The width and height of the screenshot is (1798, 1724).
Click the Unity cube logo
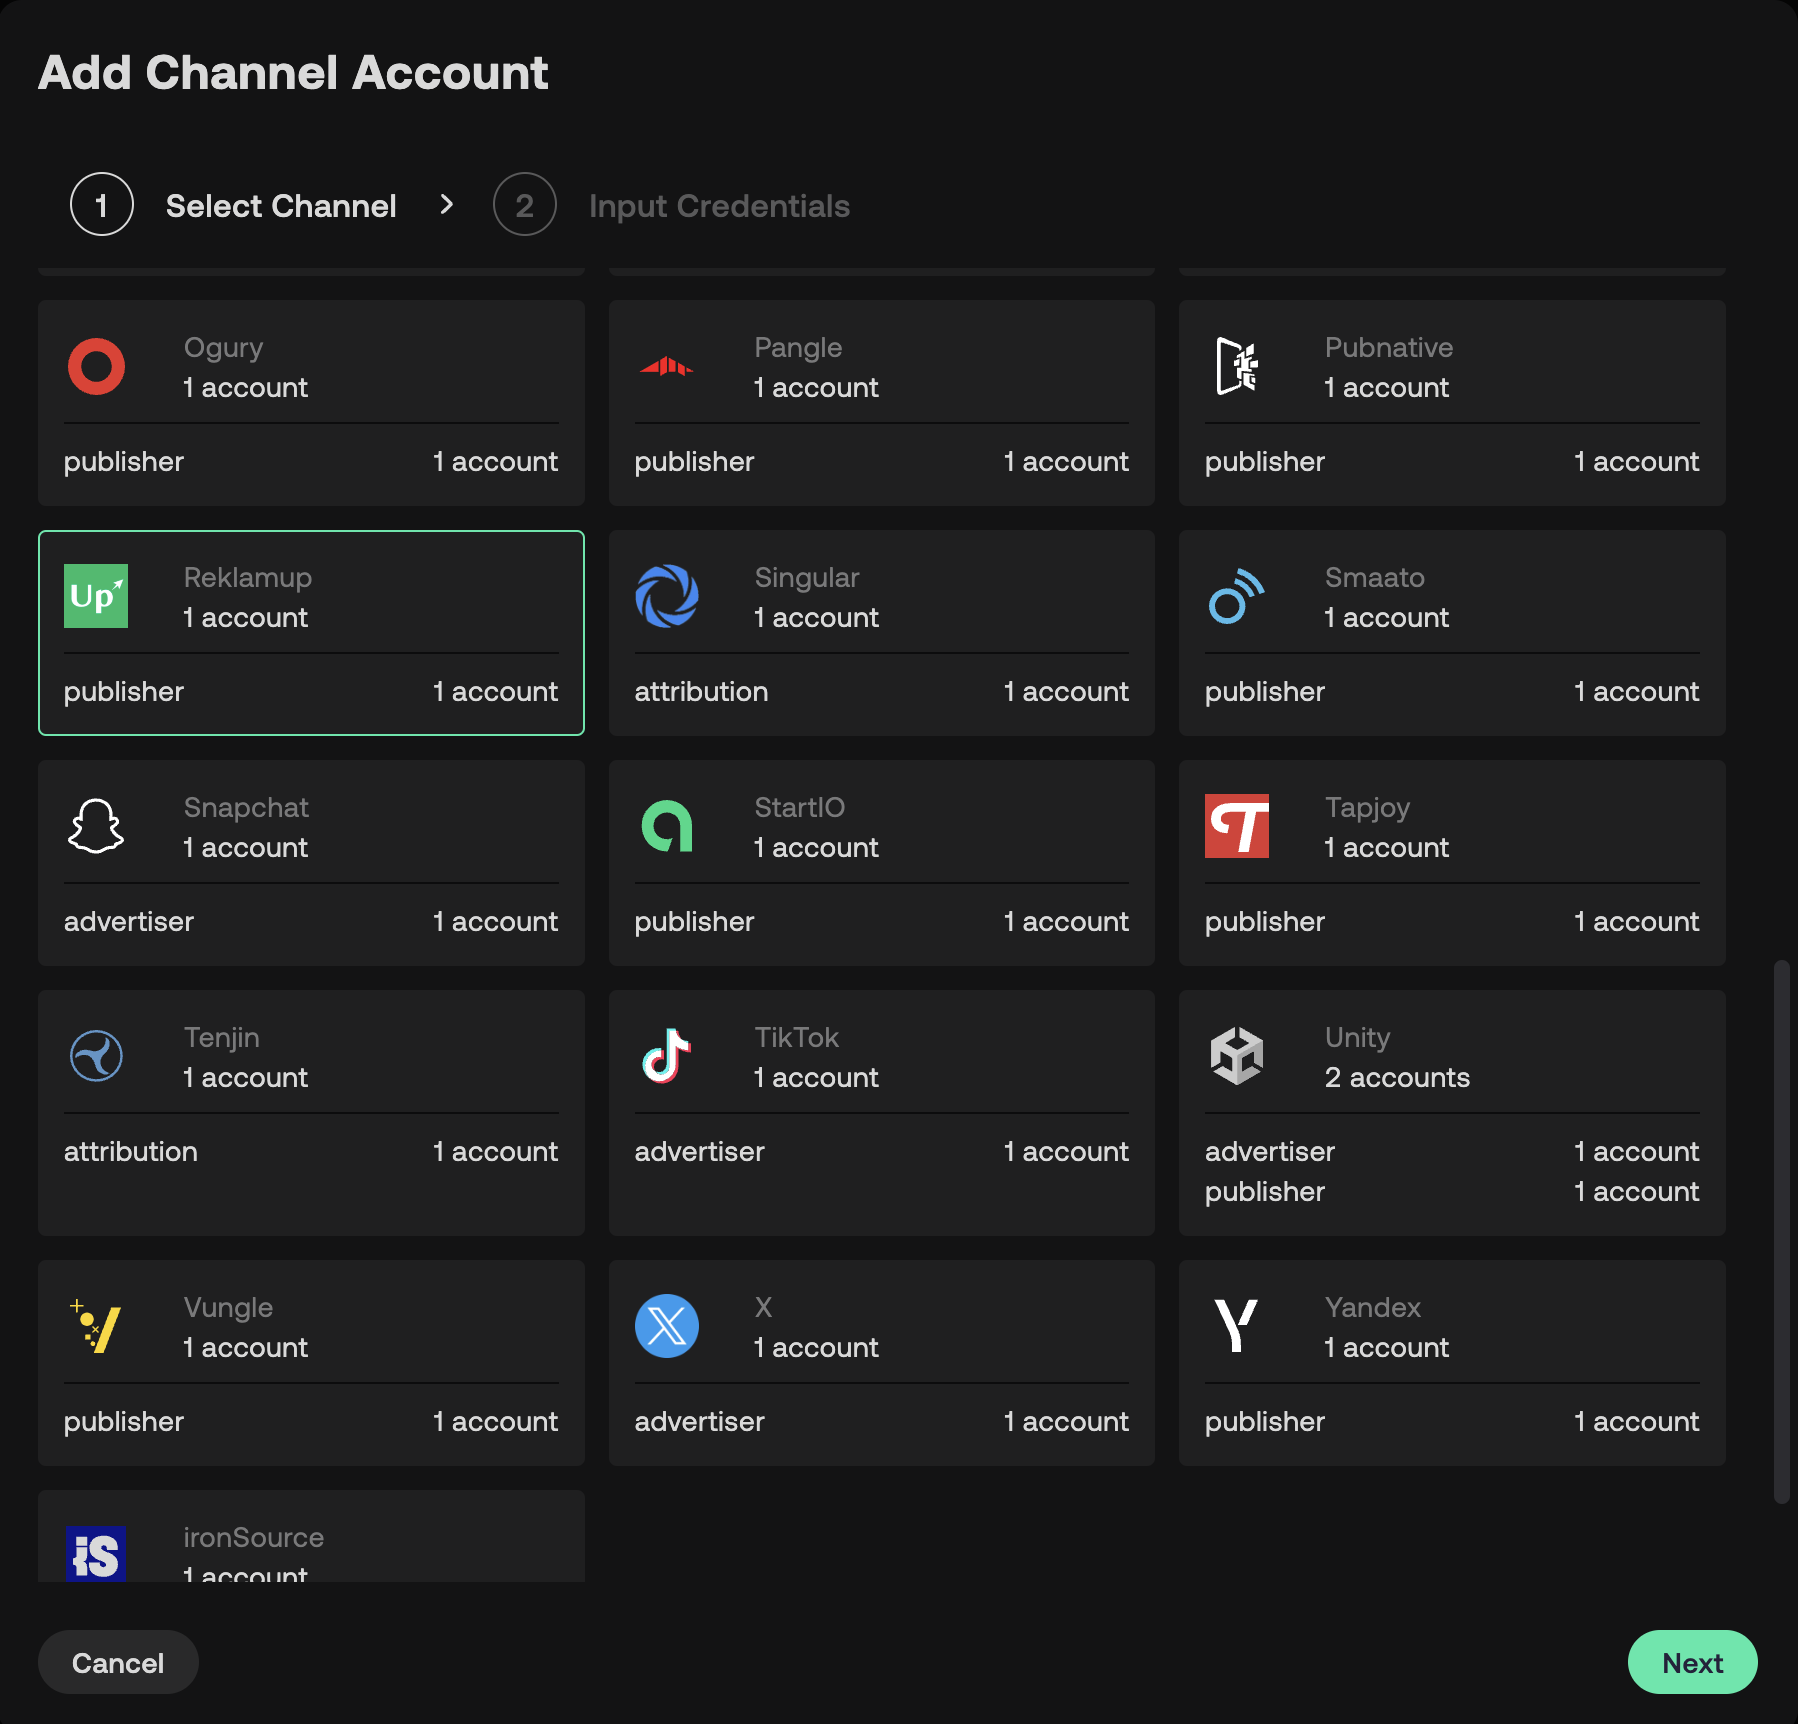pos(1237,1056)
